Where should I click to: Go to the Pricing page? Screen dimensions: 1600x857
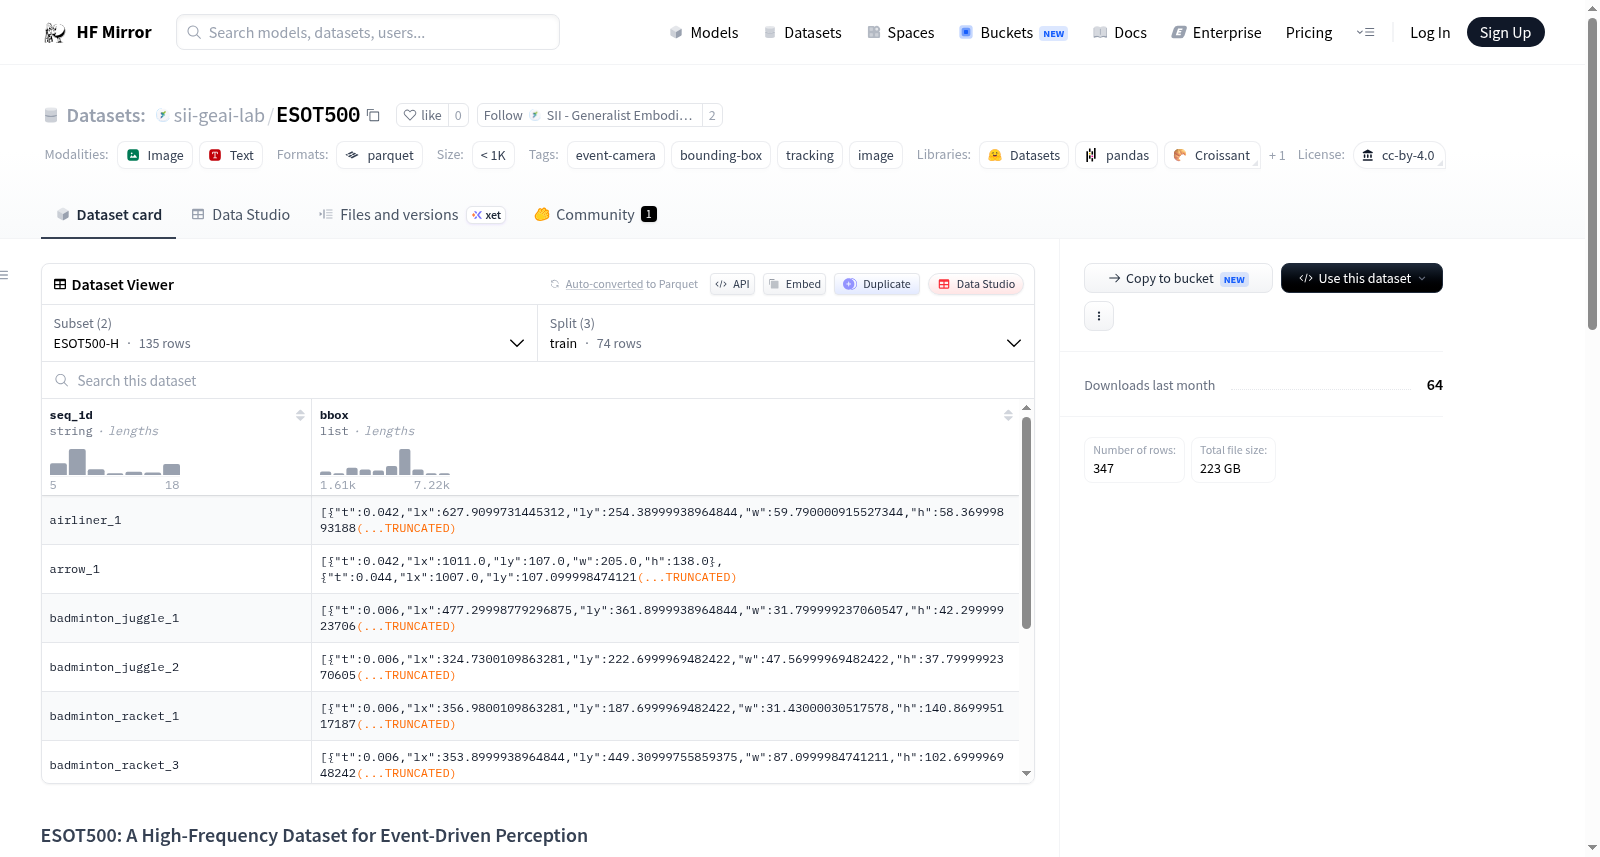pos(1309,33)
